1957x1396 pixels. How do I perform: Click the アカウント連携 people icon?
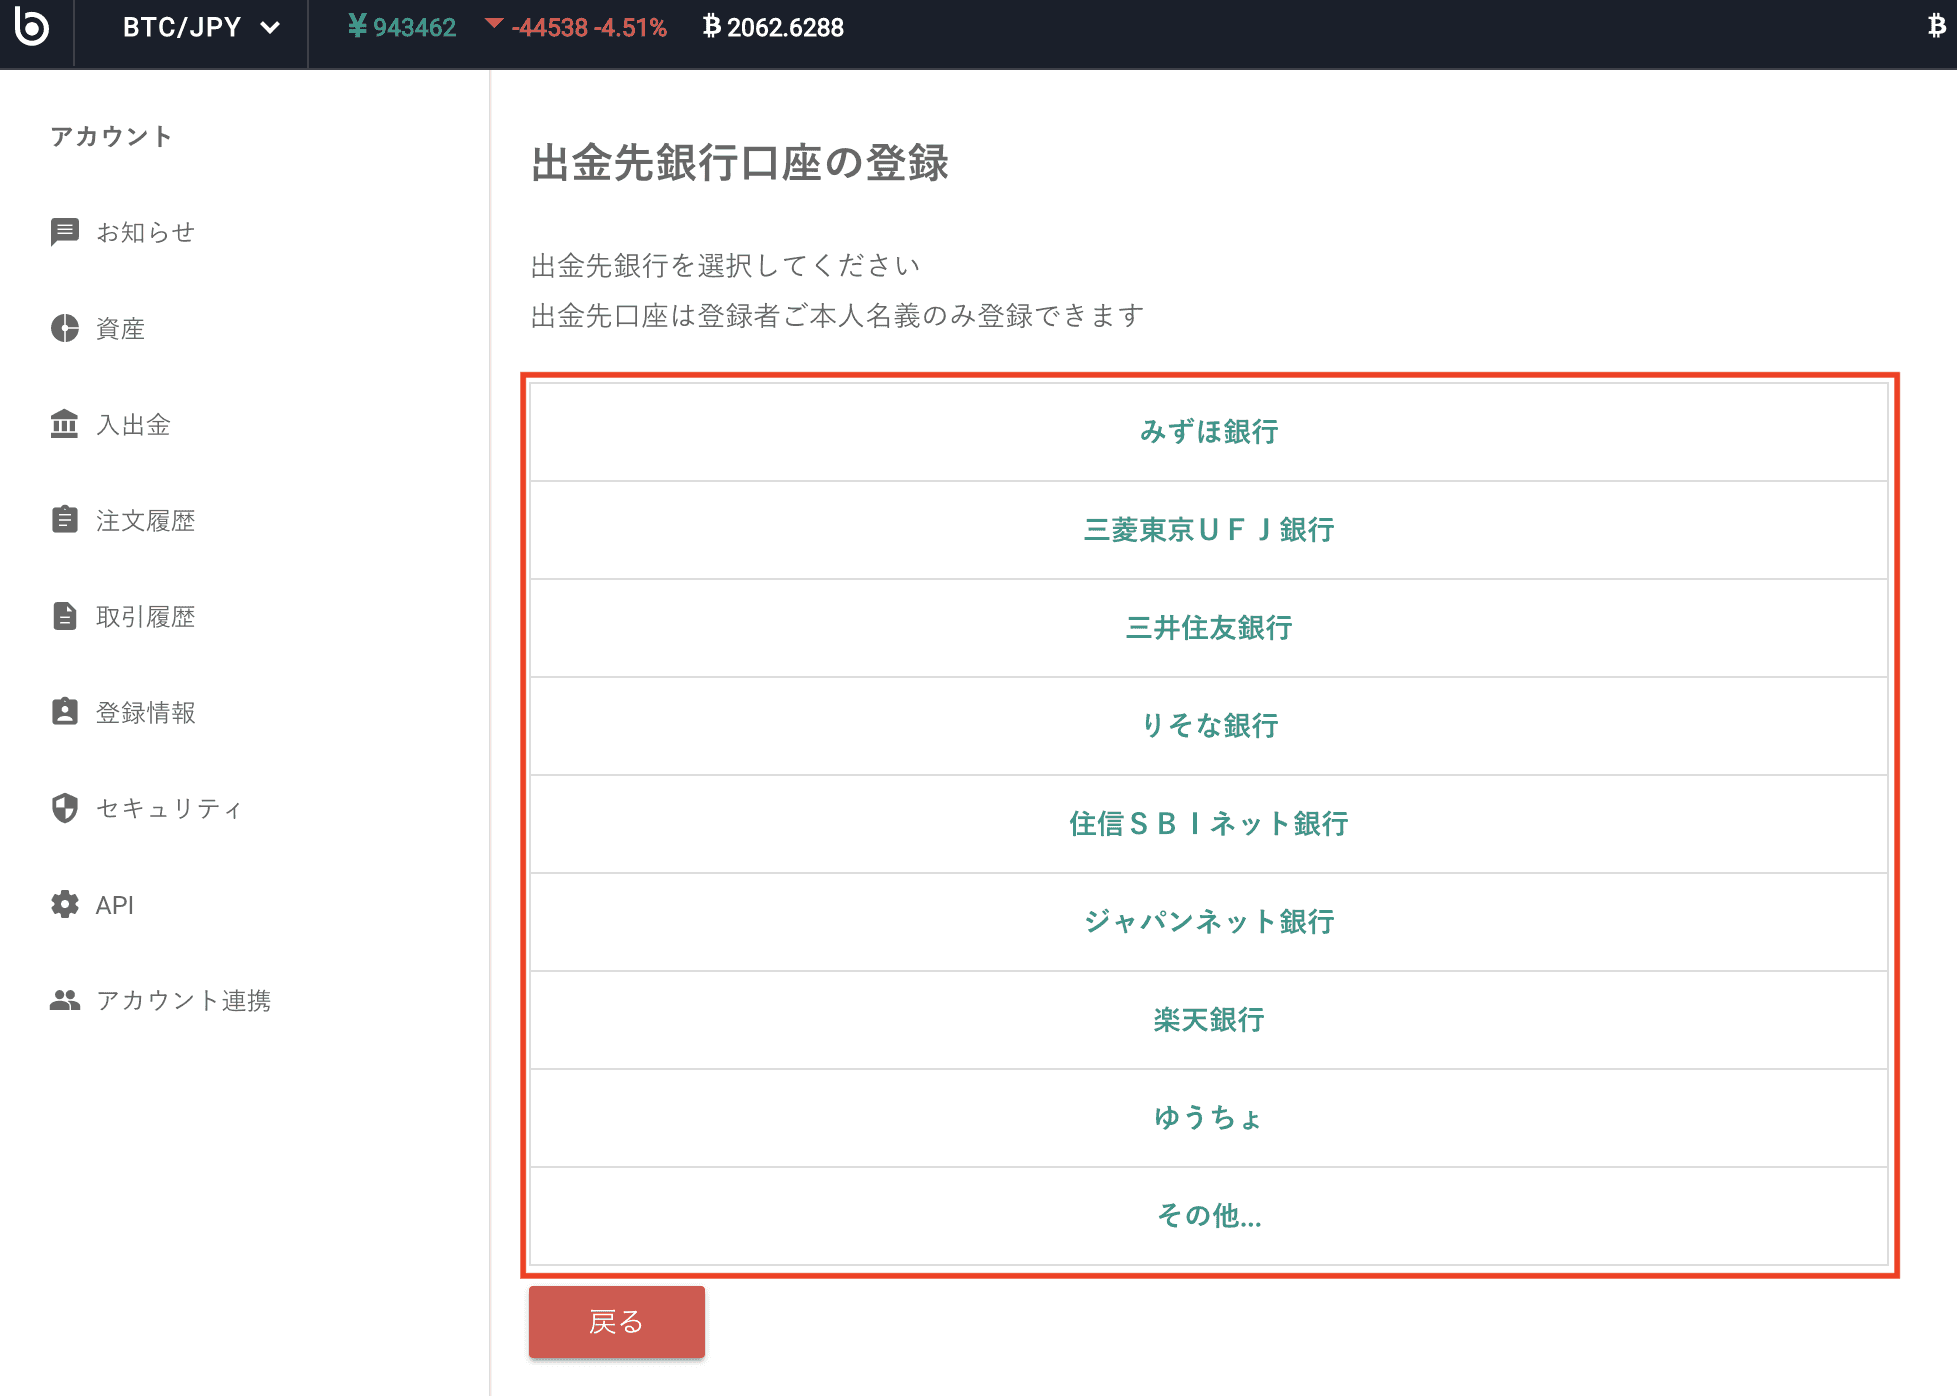(65, 1000)
